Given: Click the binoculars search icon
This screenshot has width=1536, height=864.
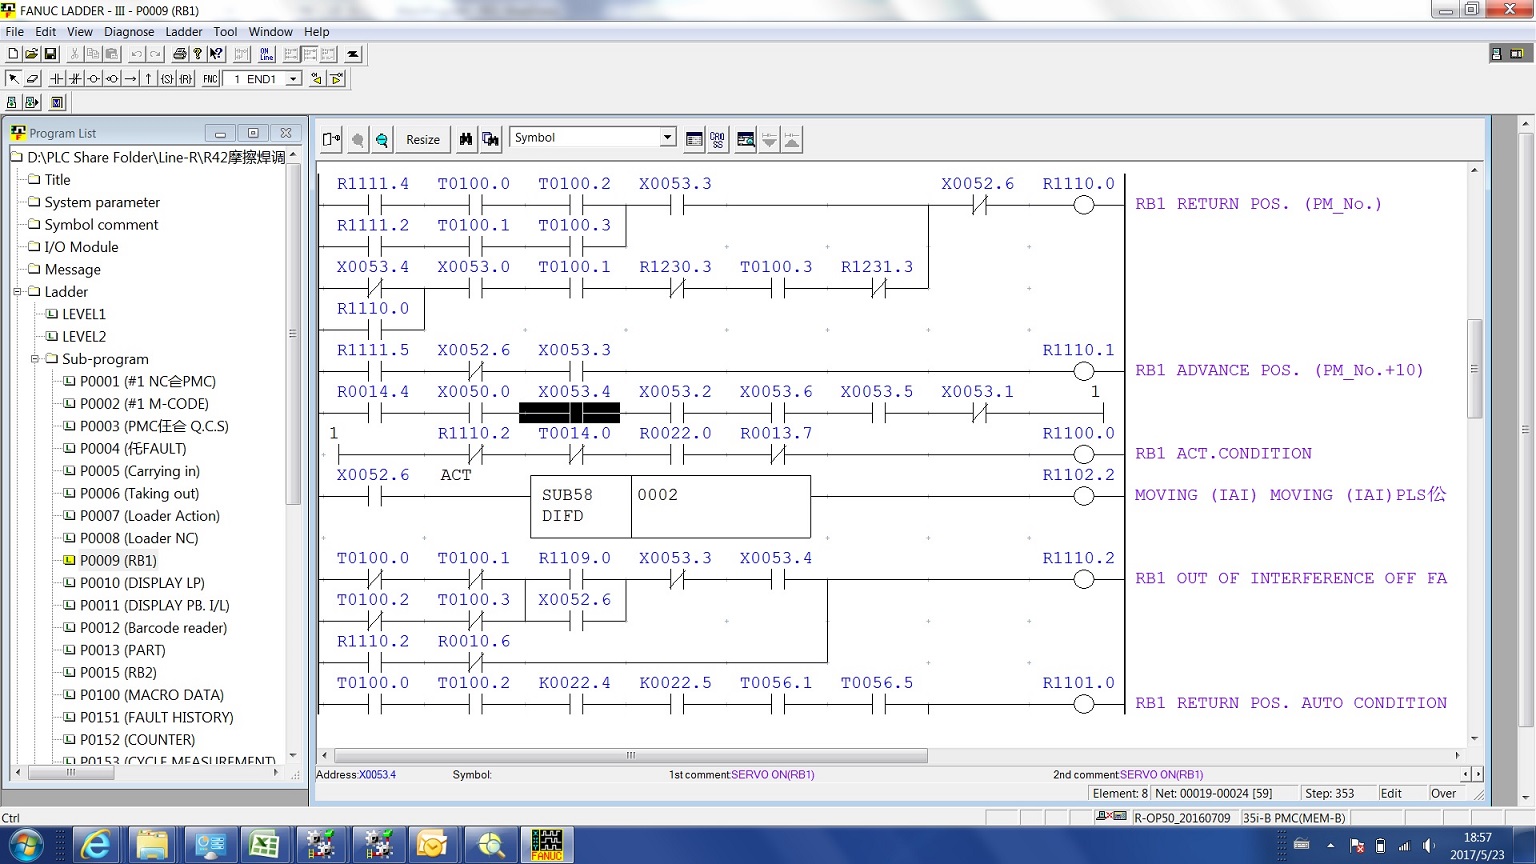Looking at the screenshot, I should pos(466,140).
